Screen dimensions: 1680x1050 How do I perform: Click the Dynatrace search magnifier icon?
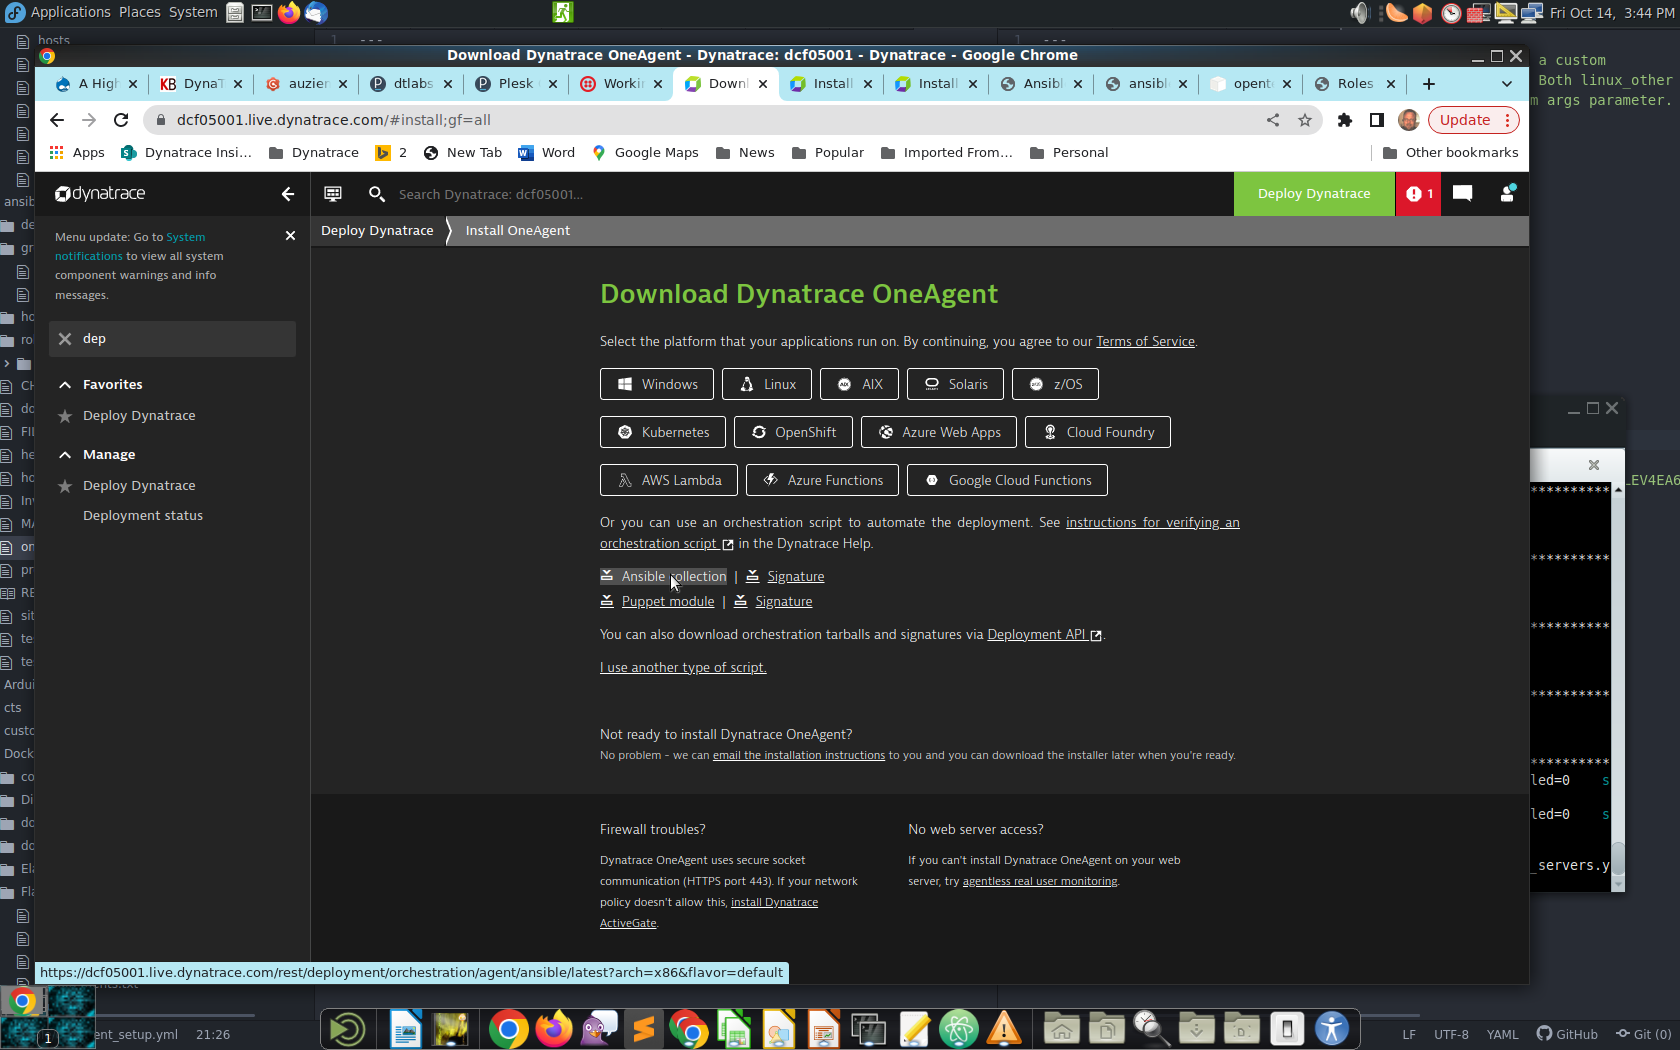pos(376,194)
